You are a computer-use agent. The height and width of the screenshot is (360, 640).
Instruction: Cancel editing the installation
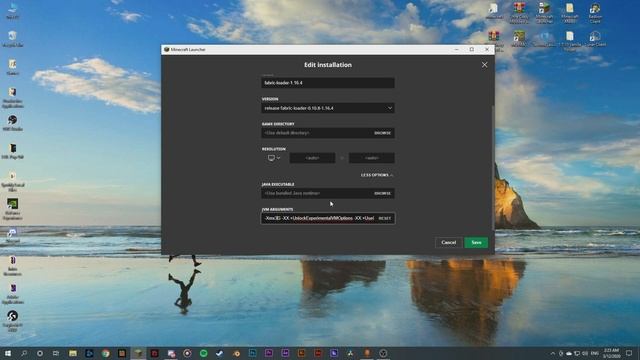(449, 242)
